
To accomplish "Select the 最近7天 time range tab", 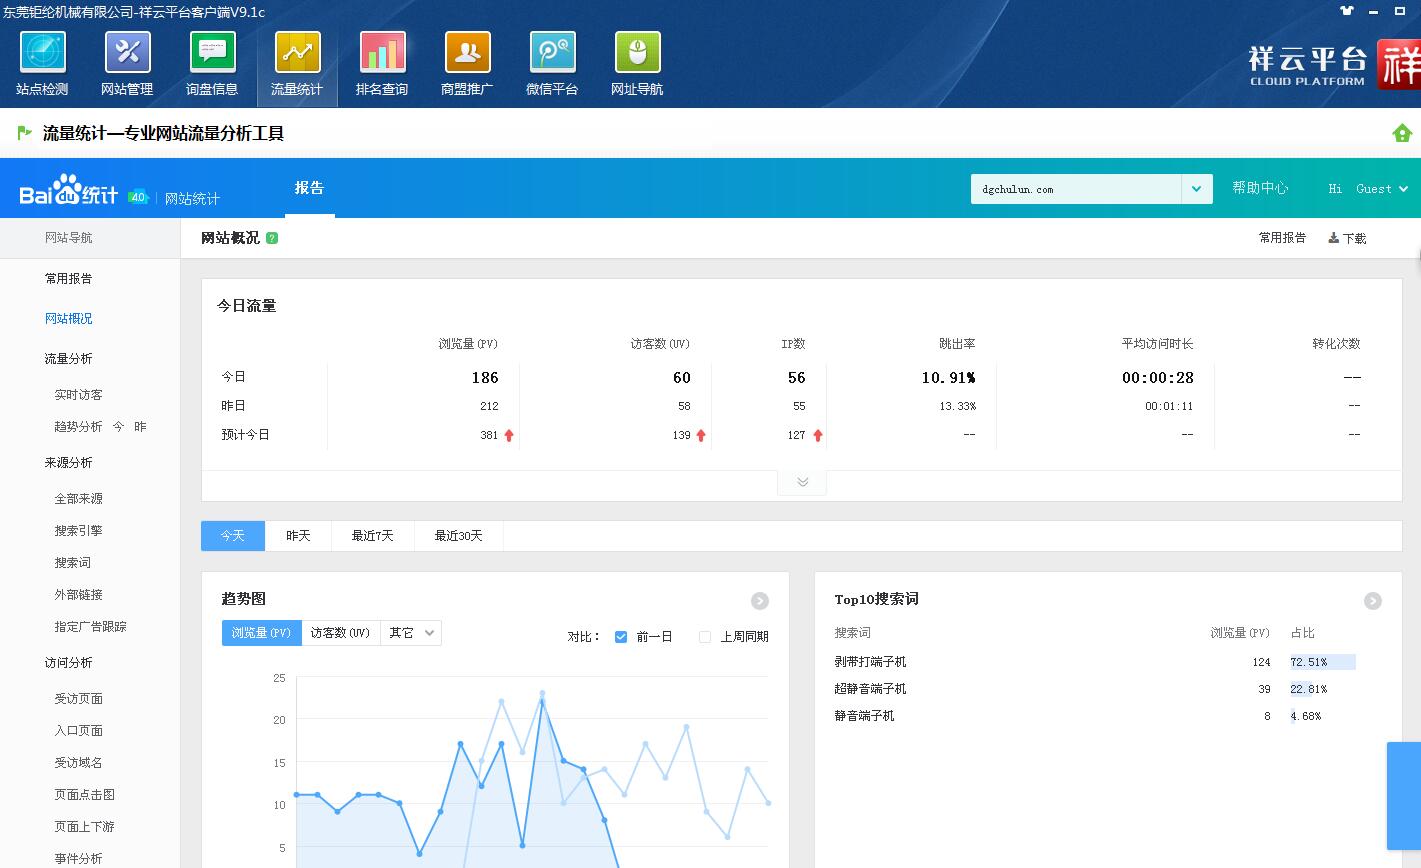I will point(372,536).
